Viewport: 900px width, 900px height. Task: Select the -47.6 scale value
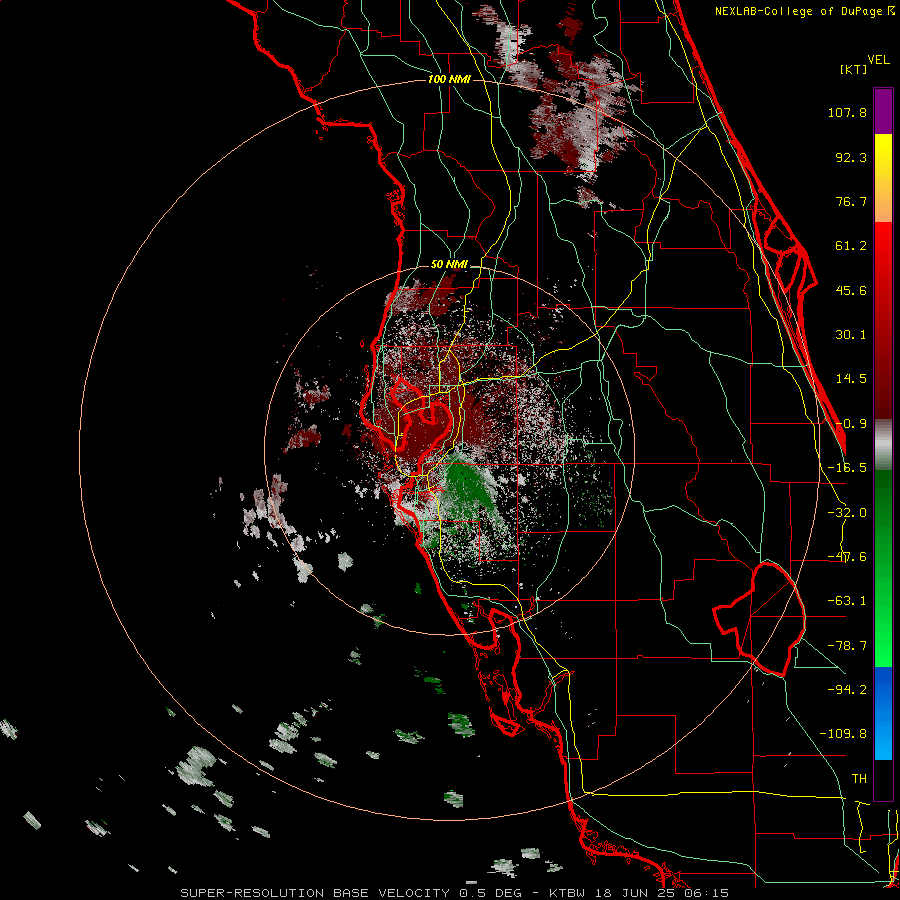coord(847,557)
